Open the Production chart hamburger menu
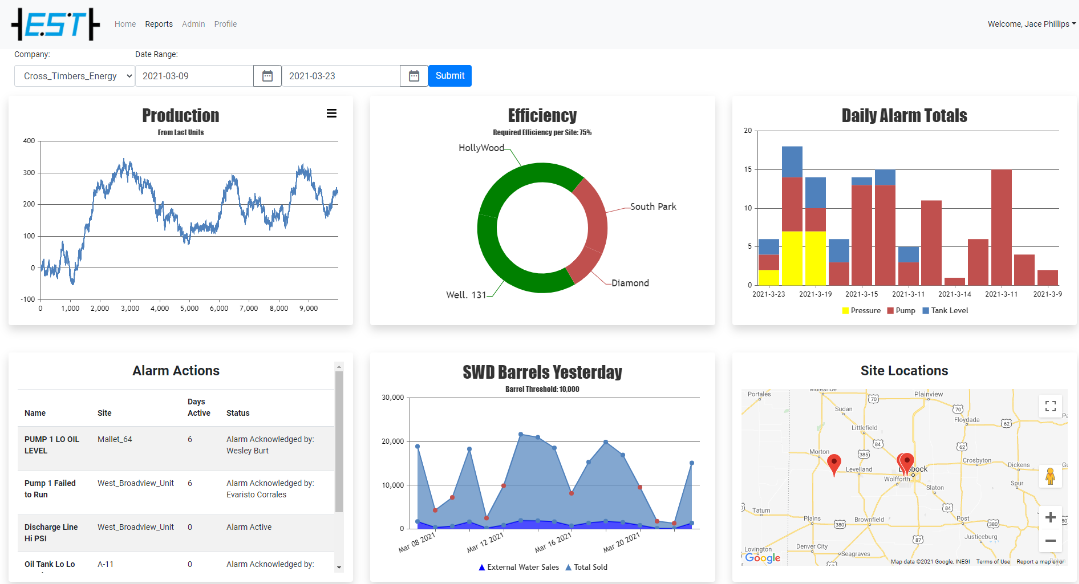This screenshot has width=1079, height=584. point(332,113)
